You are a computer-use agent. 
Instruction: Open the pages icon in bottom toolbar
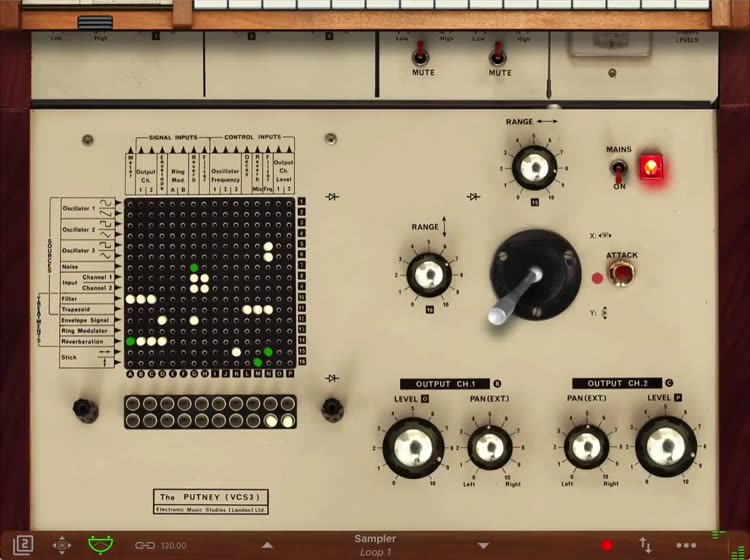(22, 545)
